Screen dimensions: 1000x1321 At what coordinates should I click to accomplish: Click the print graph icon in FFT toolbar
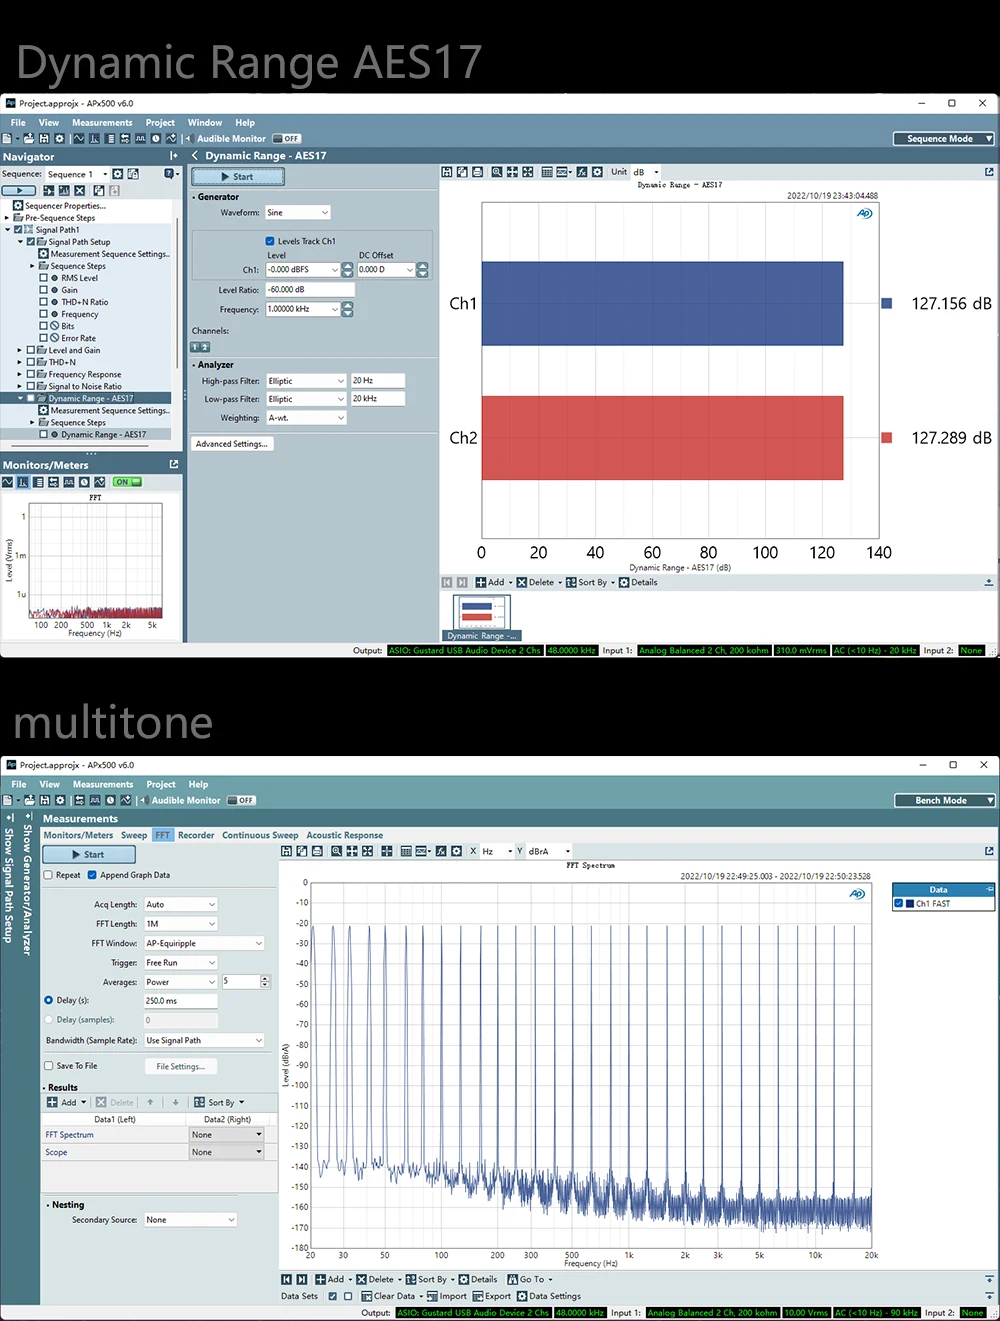point(318,852)
